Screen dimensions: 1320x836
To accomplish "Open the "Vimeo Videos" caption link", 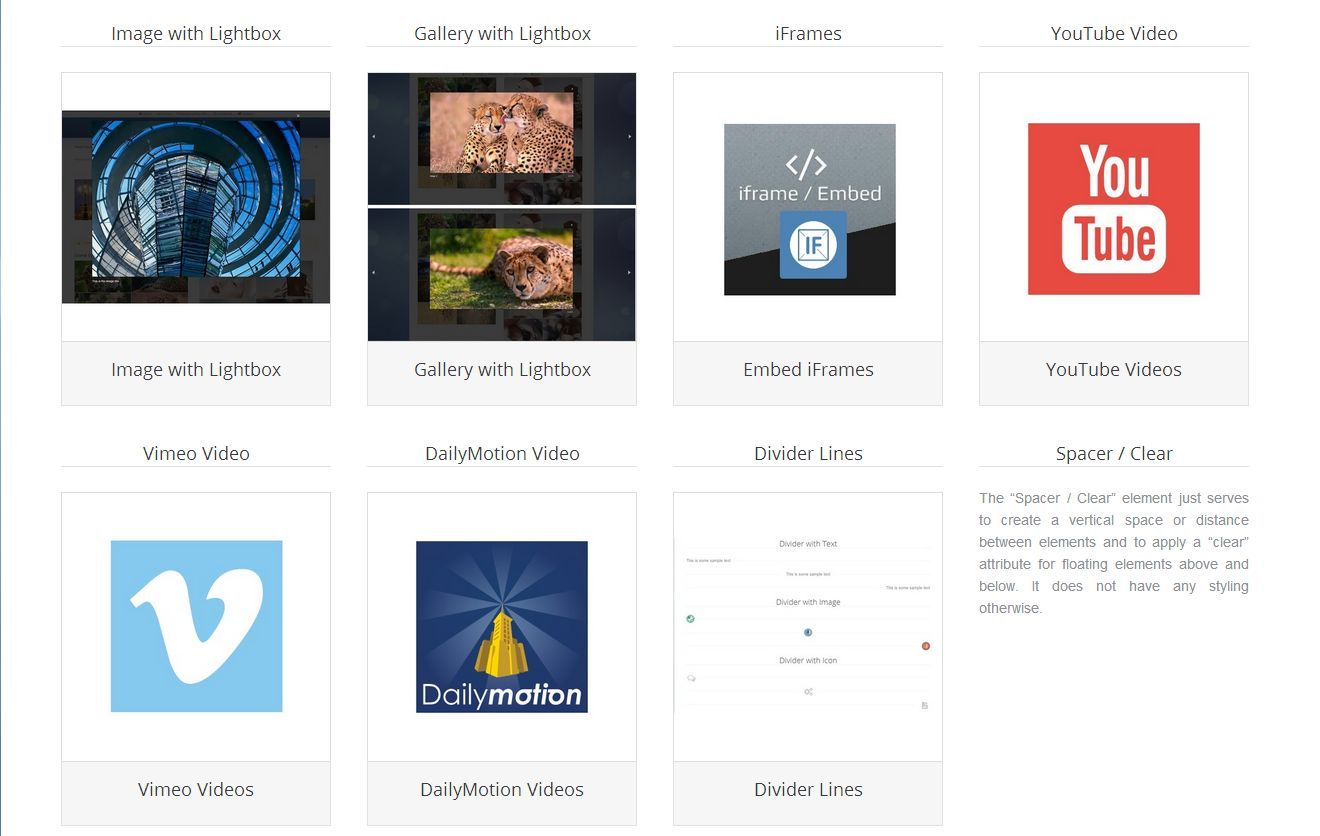I will pyautogui.click(x=196, y=789).
